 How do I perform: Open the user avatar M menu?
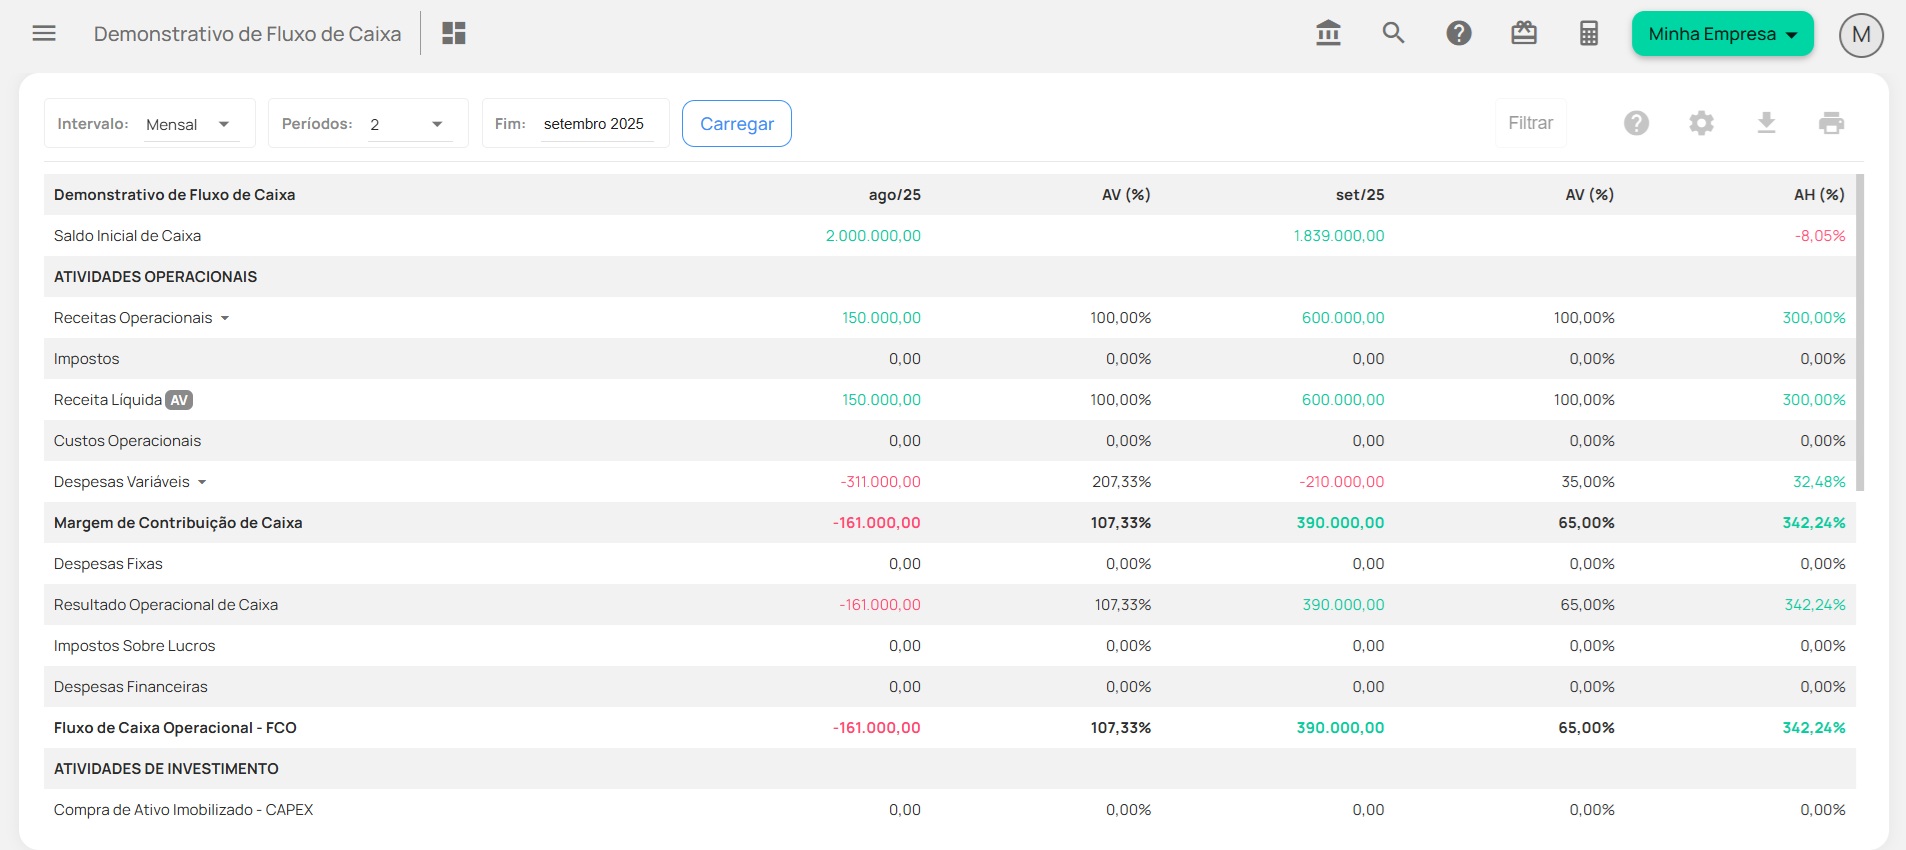1860,35
